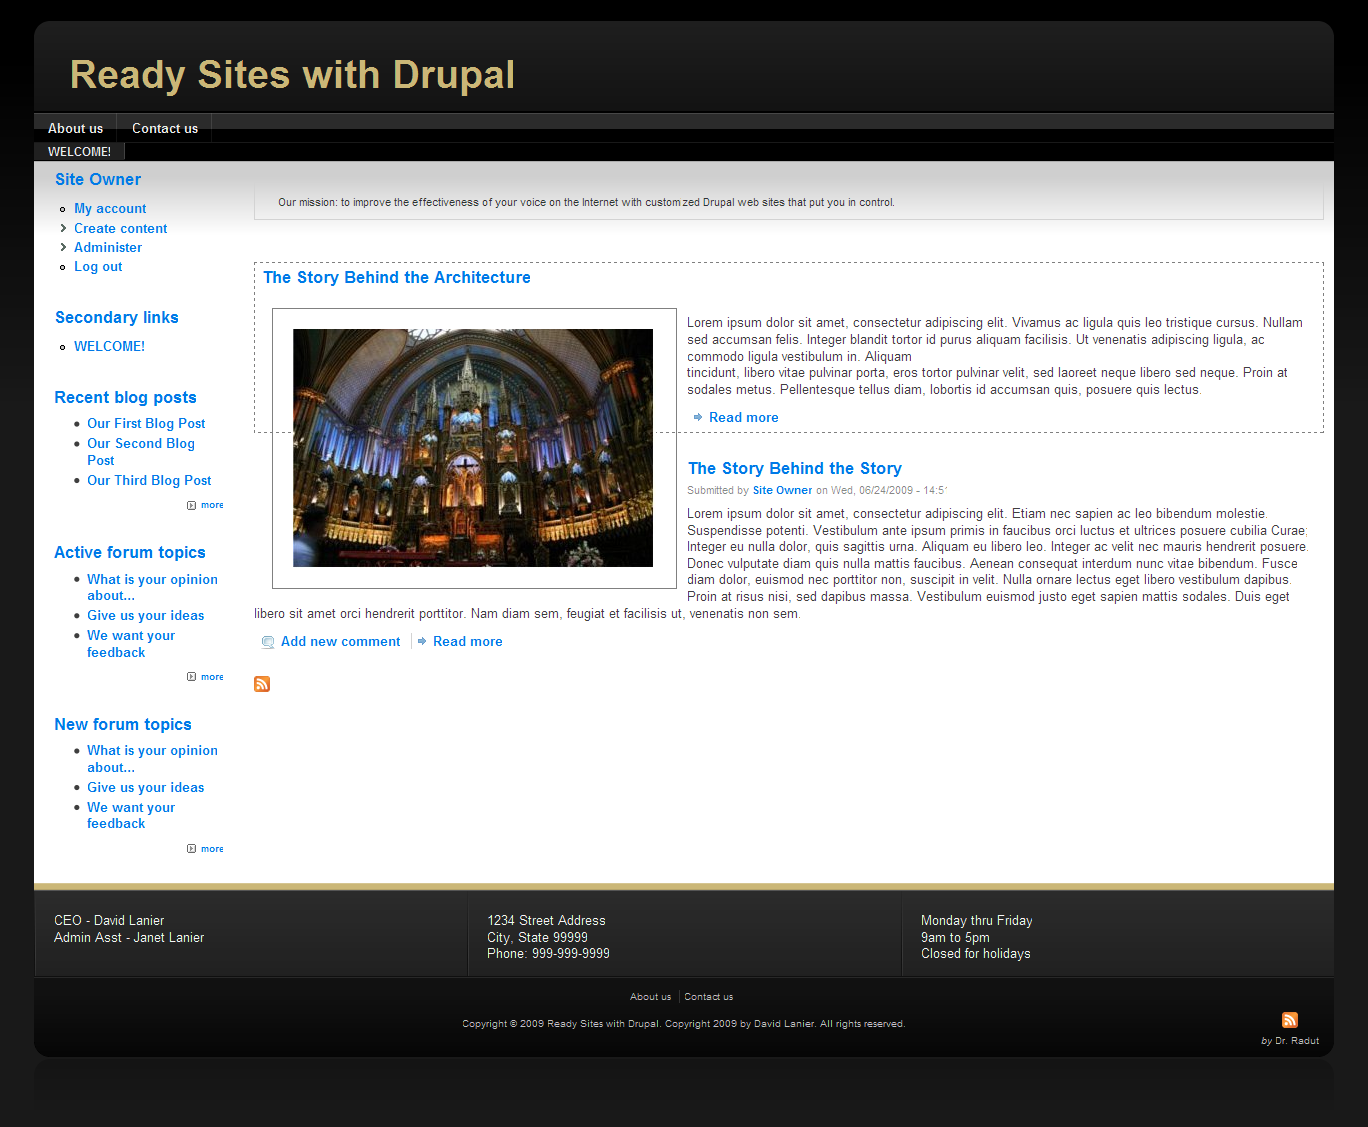This screenshot has width=1368, height=1127.
Task: Click the Read more arrow icon in the Architecture story
Action: 697,417
